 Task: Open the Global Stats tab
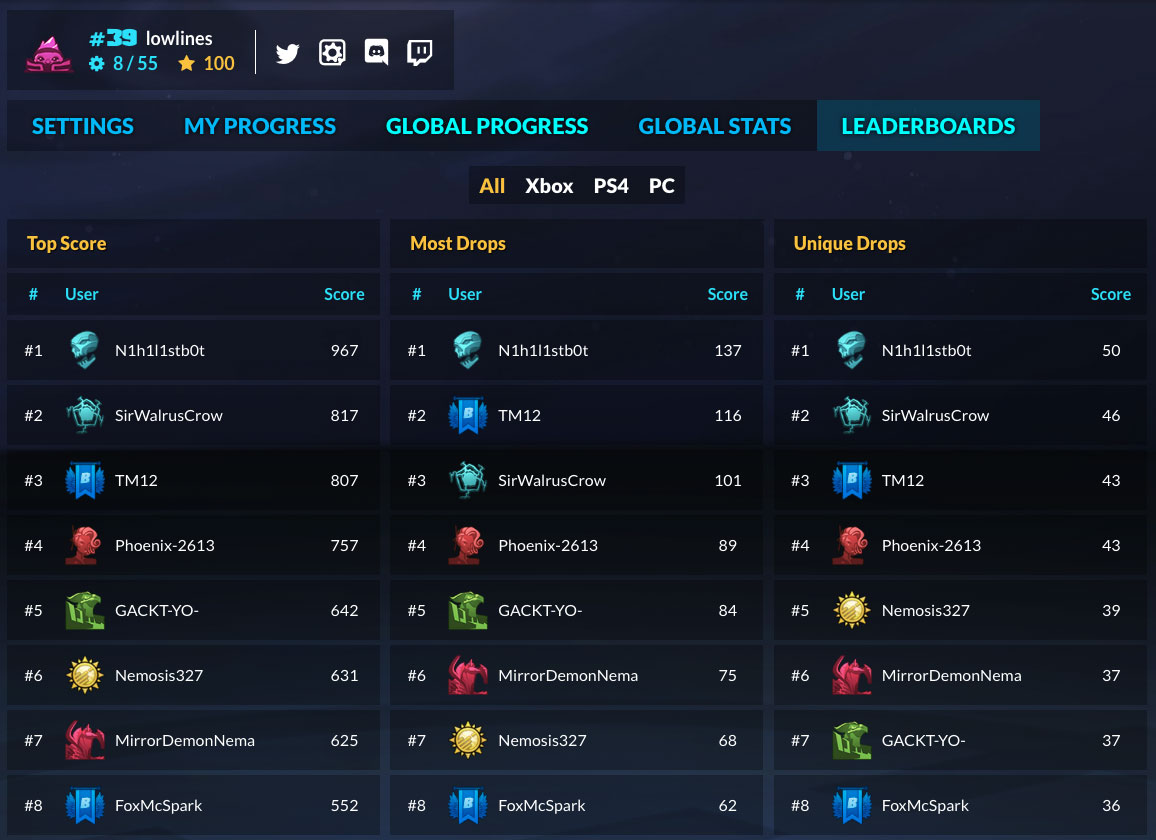tap(714, 126)
